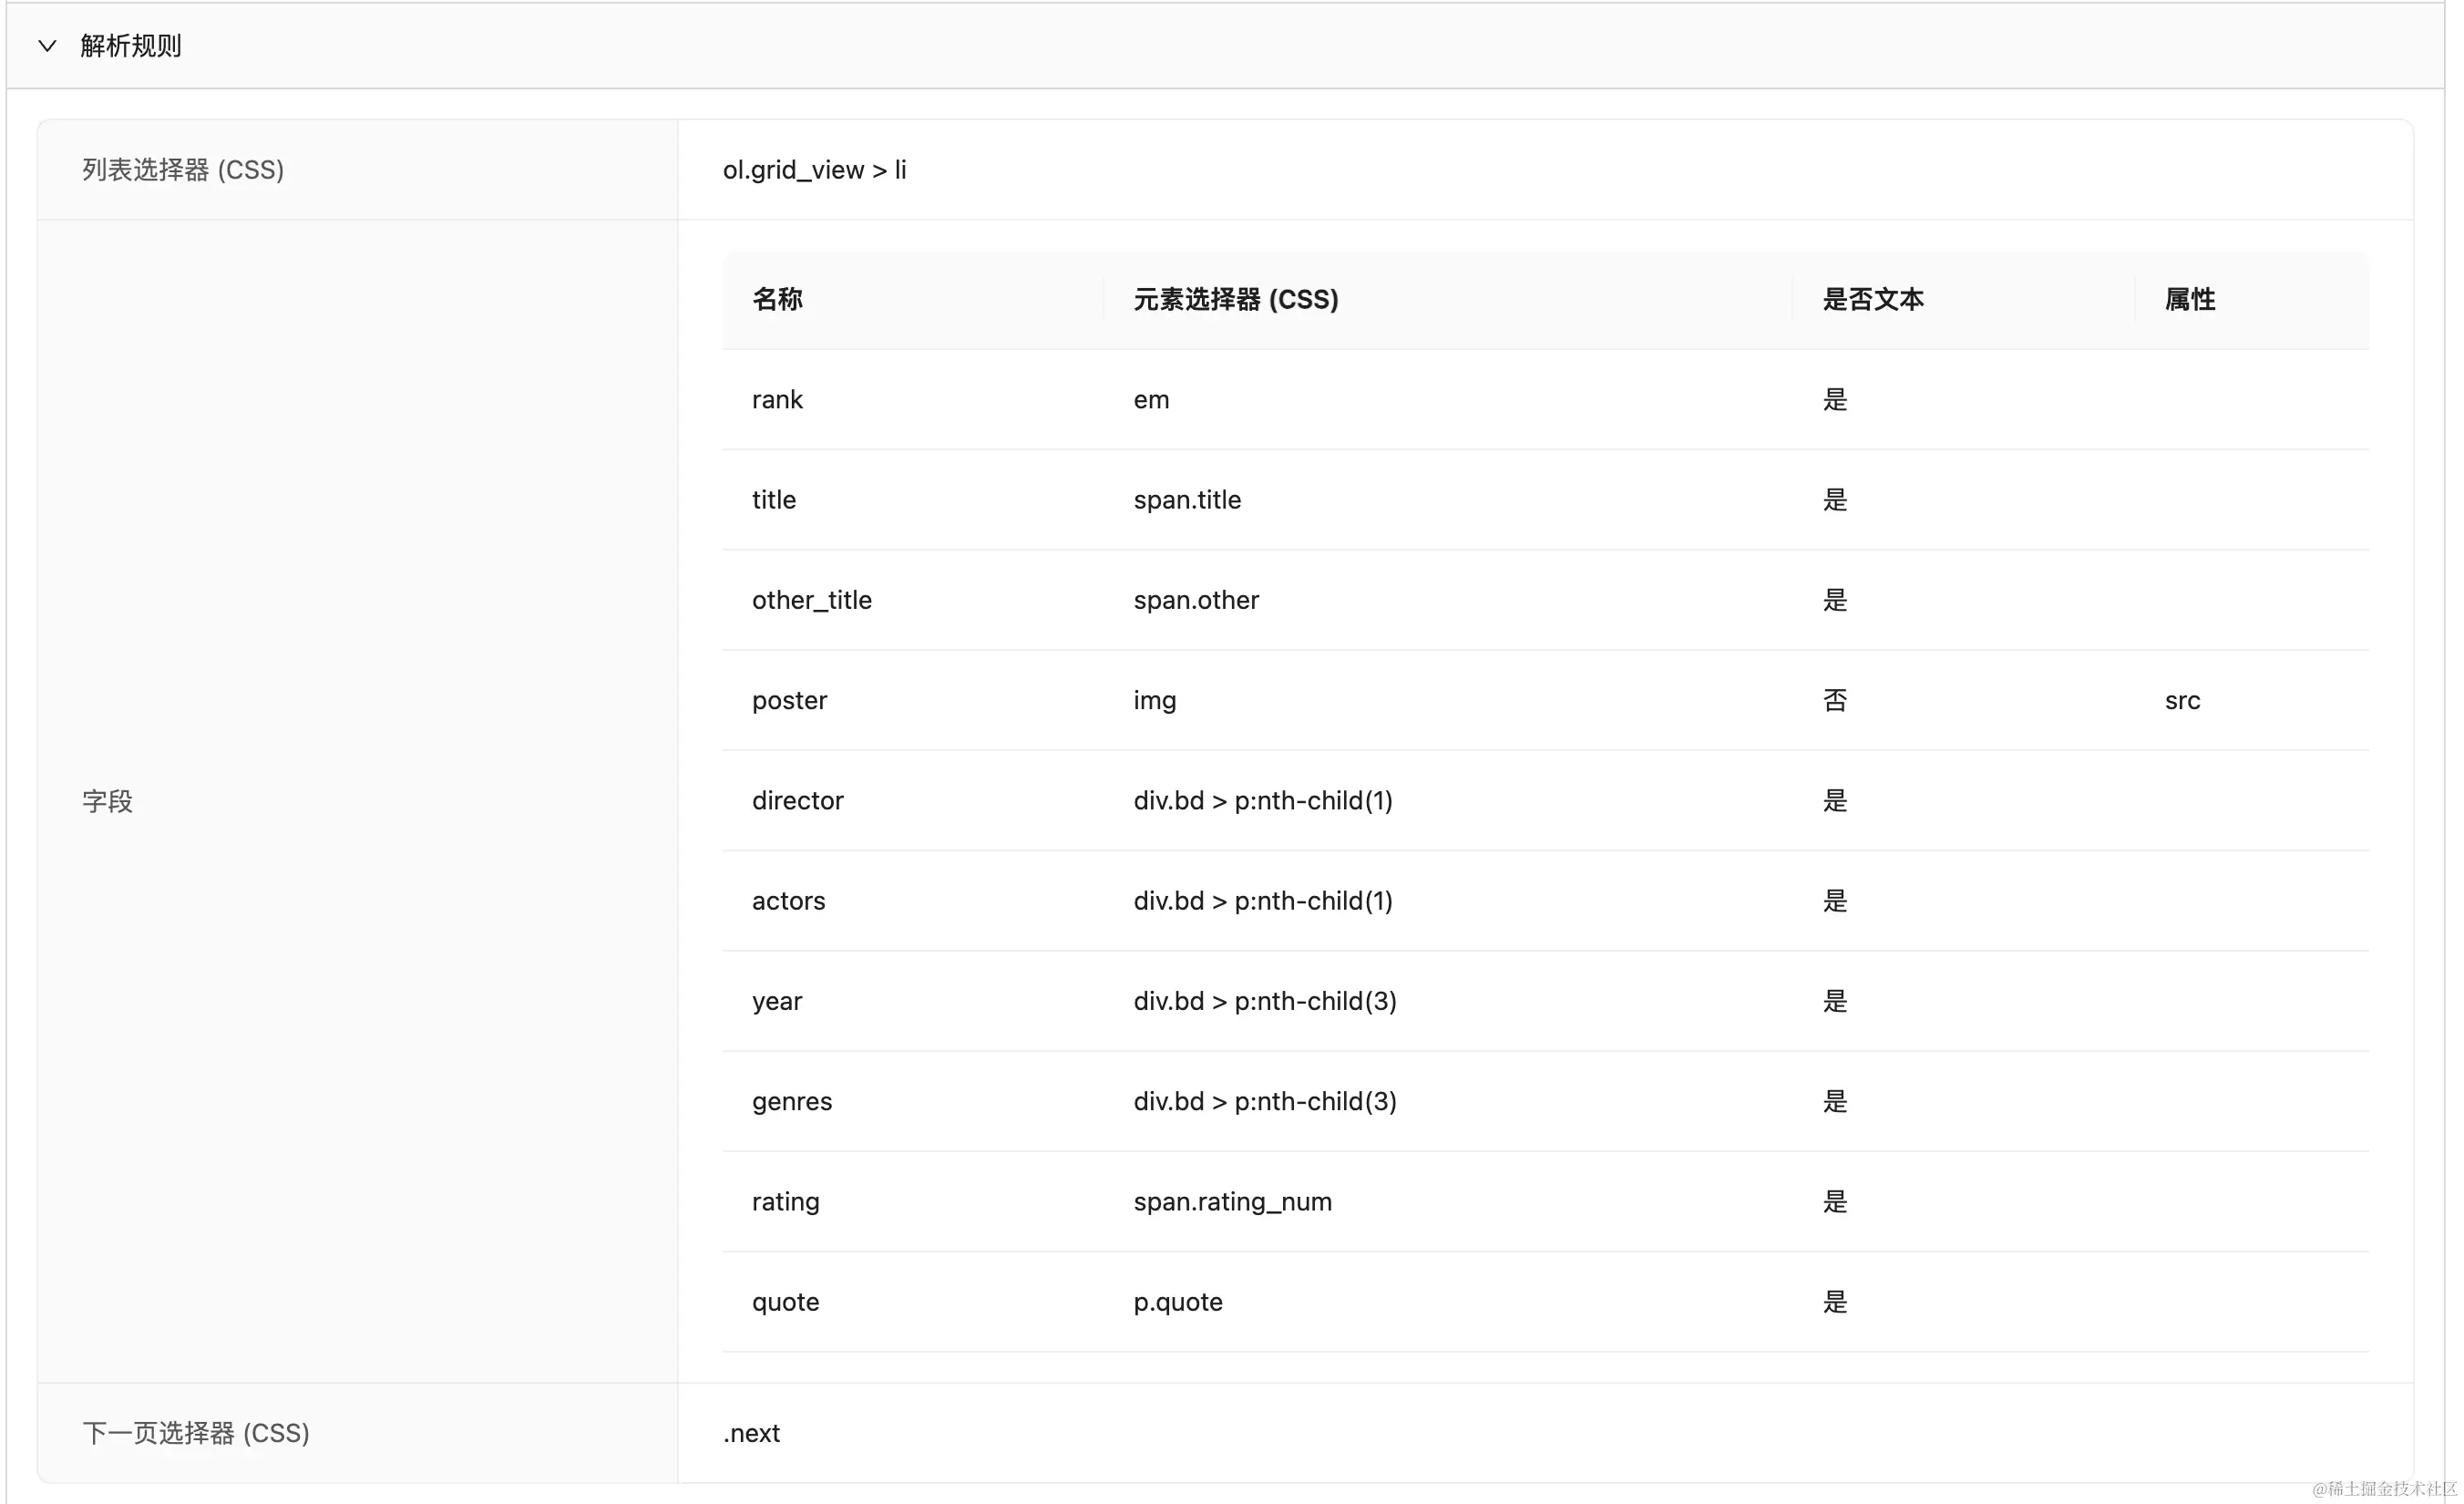This screenshot has width=2464, height=1504.
Task: Click the 名称 column header
Action: point(777,299)
